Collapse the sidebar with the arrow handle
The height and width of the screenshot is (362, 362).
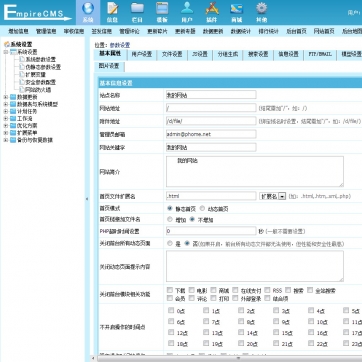coord(87,199)
